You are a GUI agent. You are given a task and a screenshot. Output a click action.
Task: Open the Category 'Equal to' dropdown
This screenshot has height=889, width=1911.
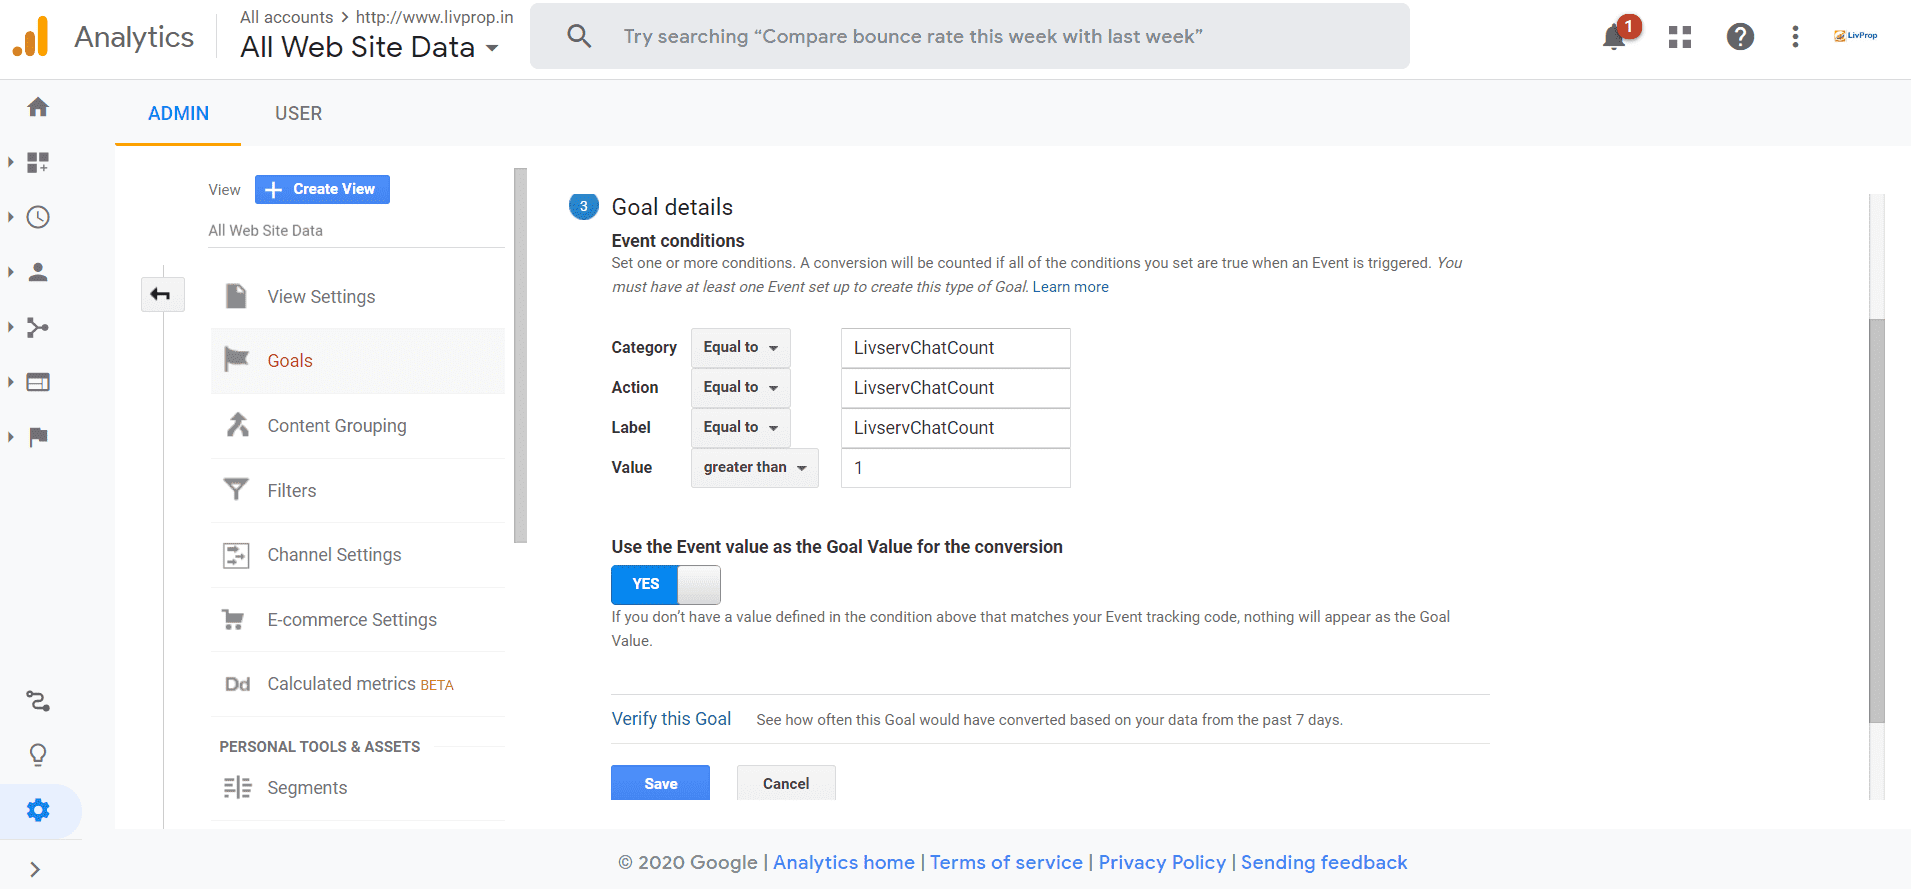[740, 347]
